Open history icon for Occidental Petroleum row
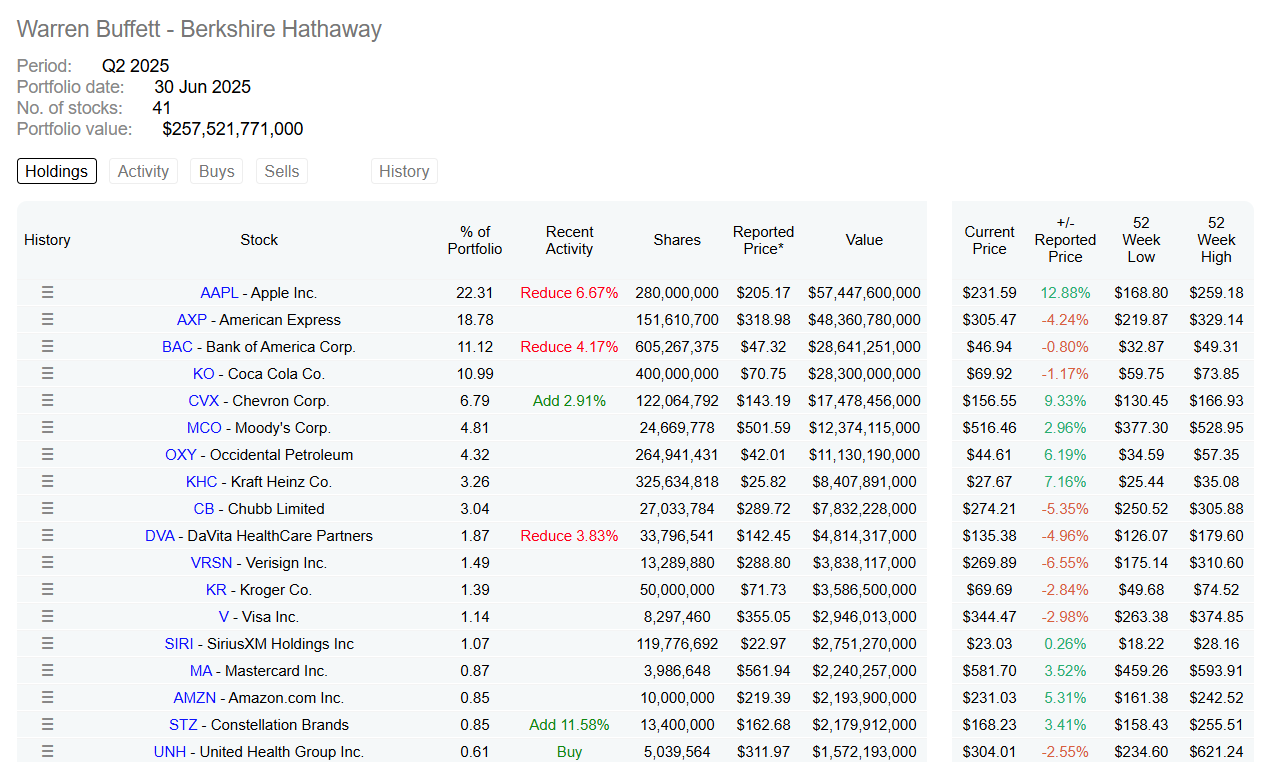1282x762 pixels. pyautogui.click(x=47, y=455)
